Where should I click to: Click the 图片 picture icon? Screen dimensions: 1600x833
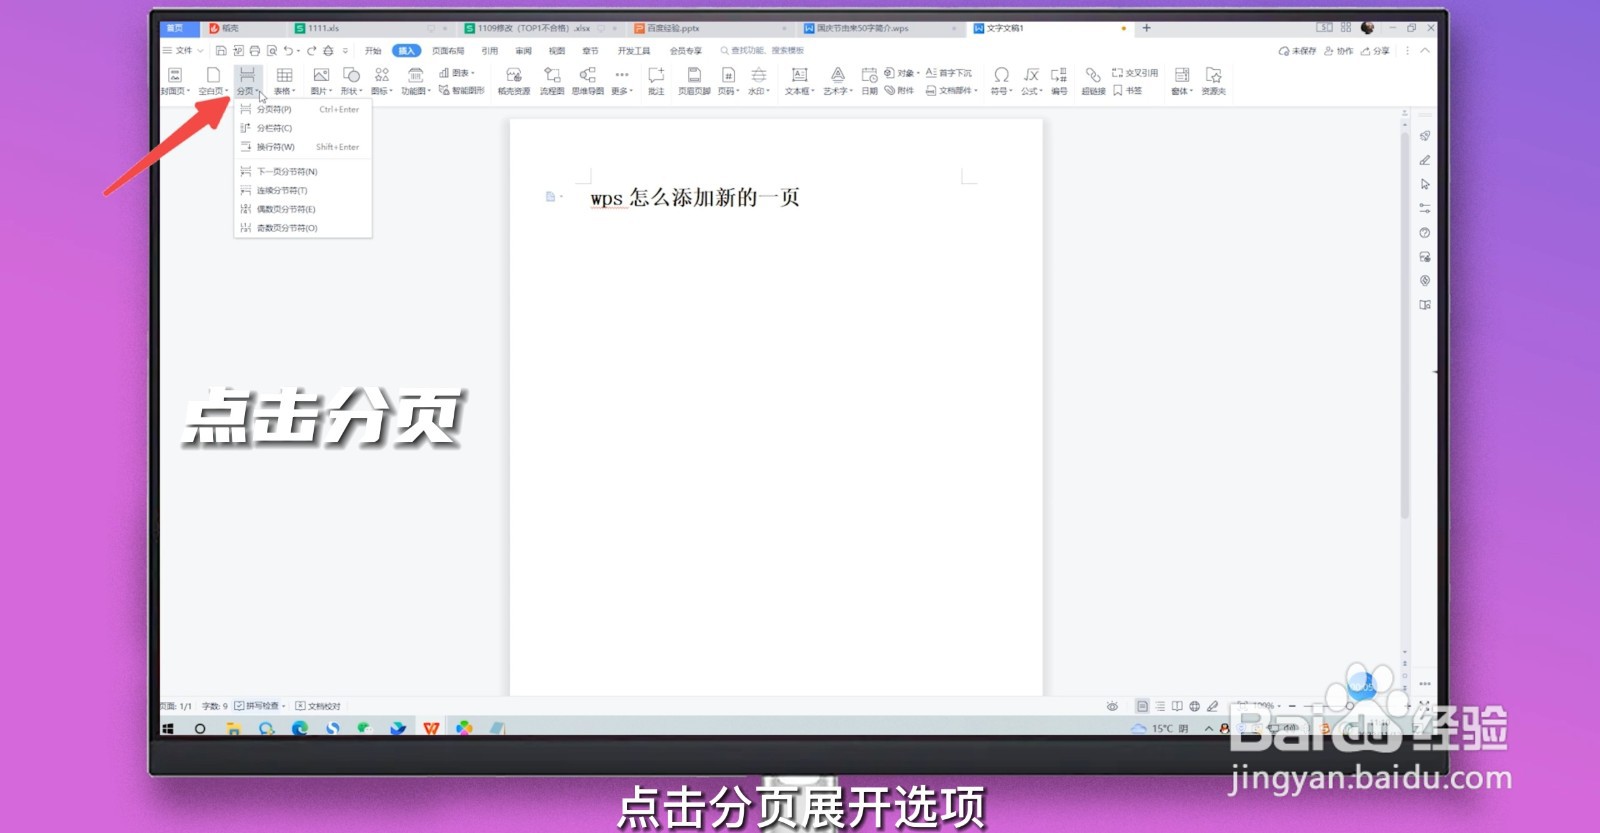pos(321,75)
